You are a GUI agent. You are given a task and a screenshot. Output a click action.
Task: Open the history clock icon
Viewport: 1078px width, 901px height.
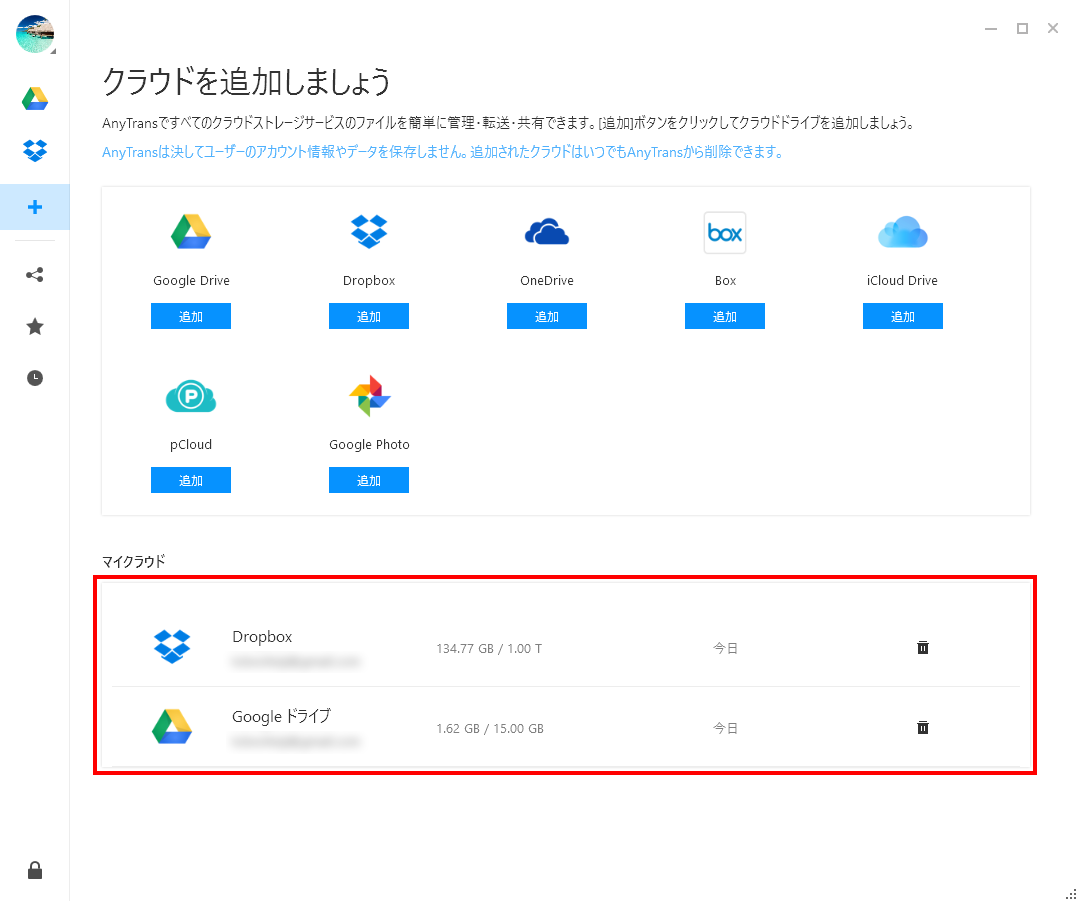tap(34, 378)
